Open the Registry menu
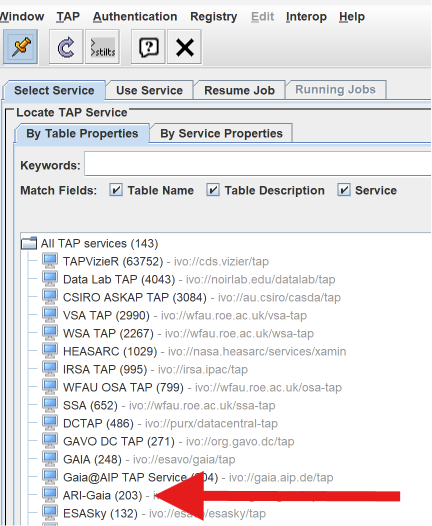 pyautogui.click(x=214, y=16)
